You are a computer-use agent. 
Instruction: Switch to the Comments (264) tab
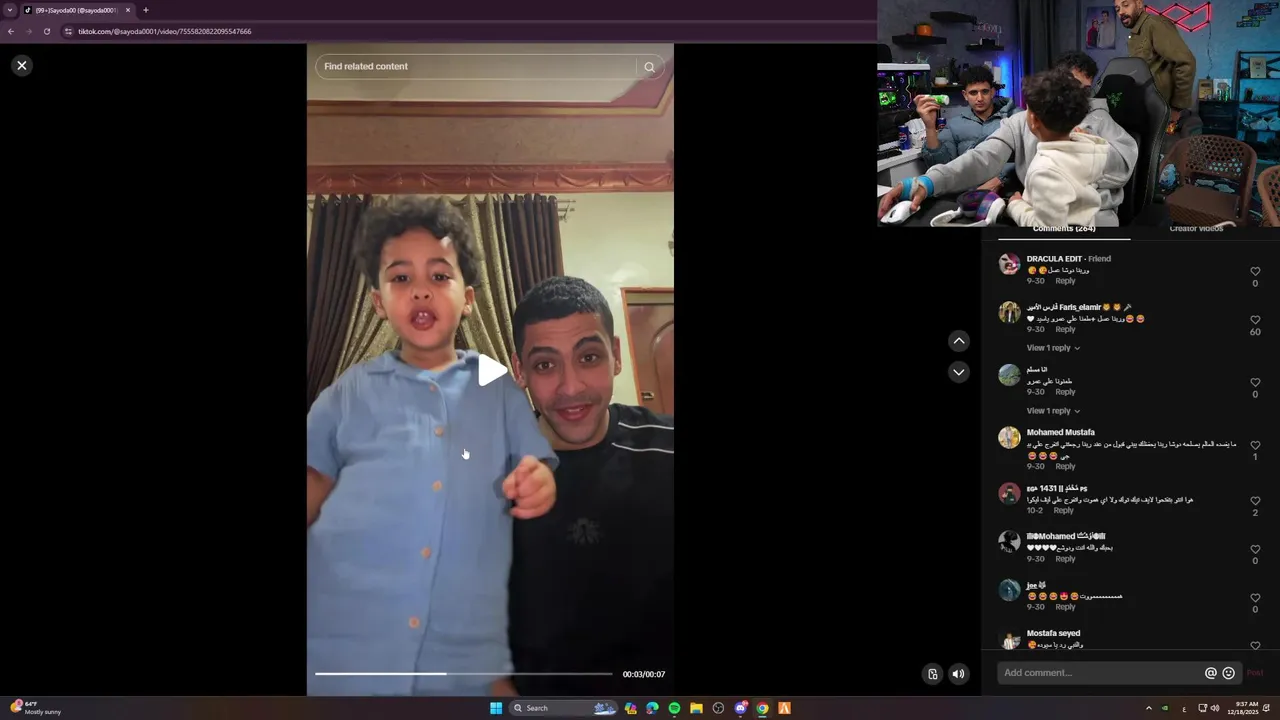pos(1064,229)
